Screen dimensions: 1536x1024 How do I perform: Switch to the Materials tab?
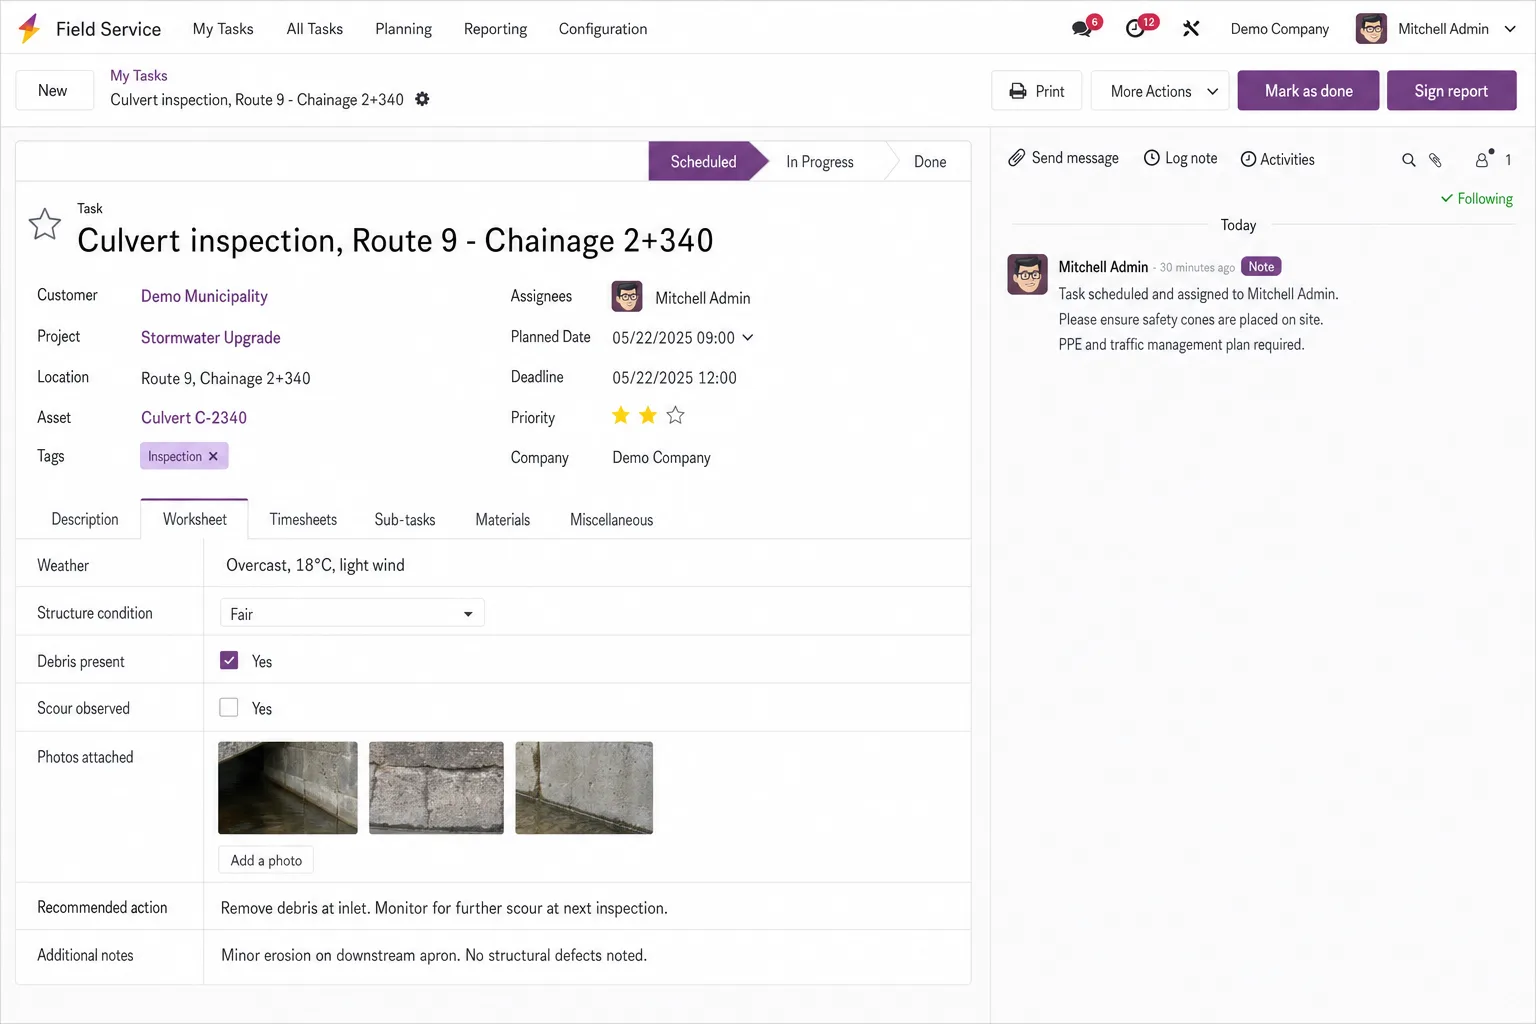(502, 519)
